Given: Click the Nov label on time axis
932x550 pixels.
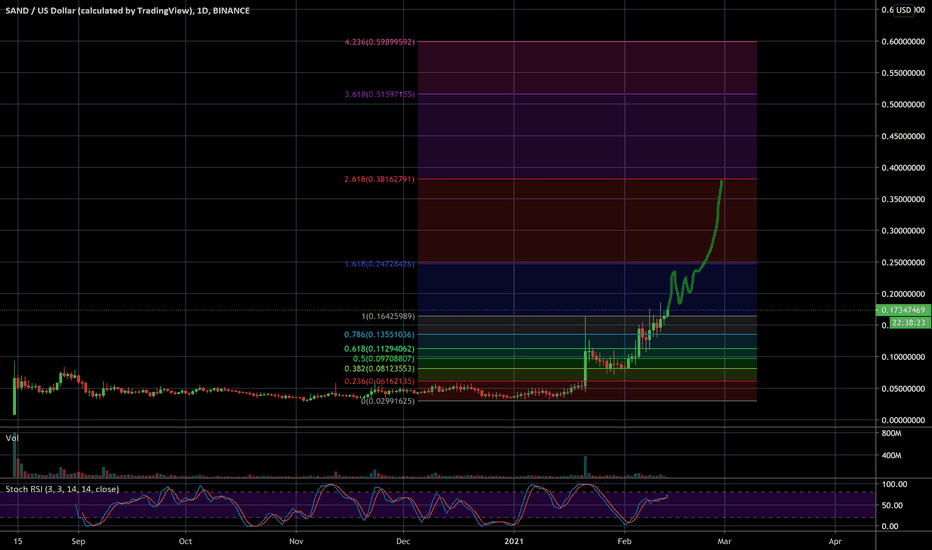Looking at the screenshot, I should 296,541.
